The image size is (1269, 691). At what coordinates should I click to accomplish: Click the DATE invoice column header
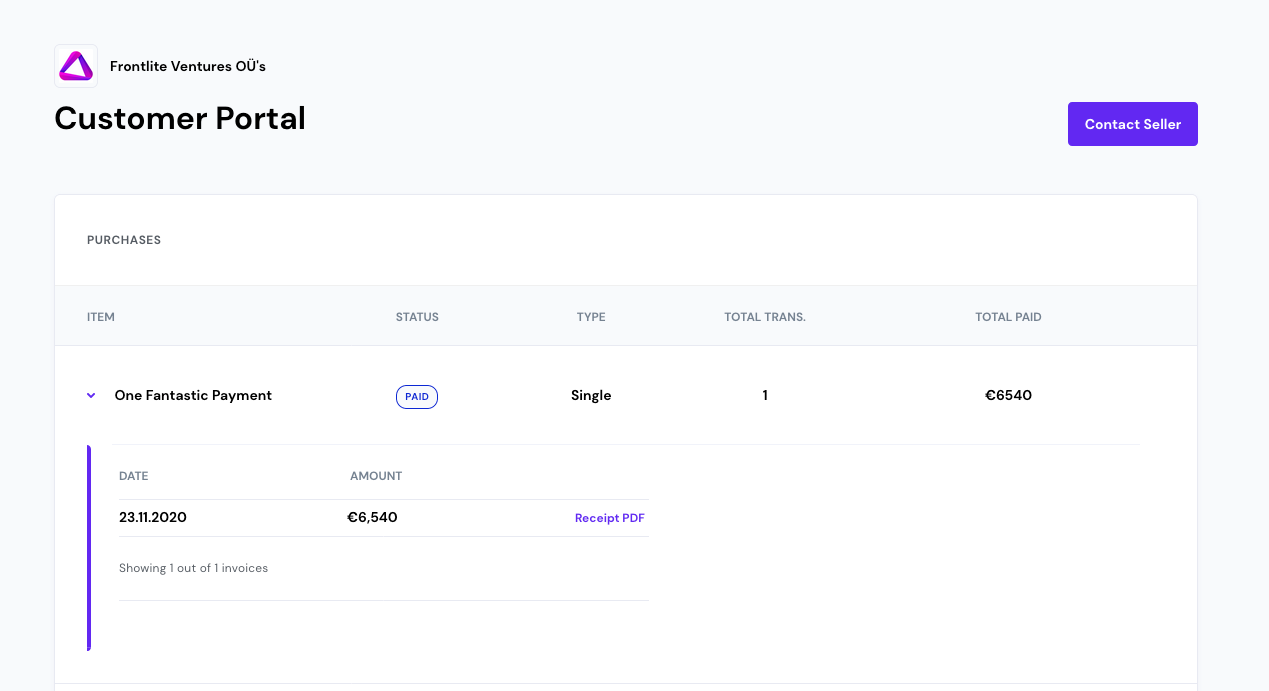[134, 476]
